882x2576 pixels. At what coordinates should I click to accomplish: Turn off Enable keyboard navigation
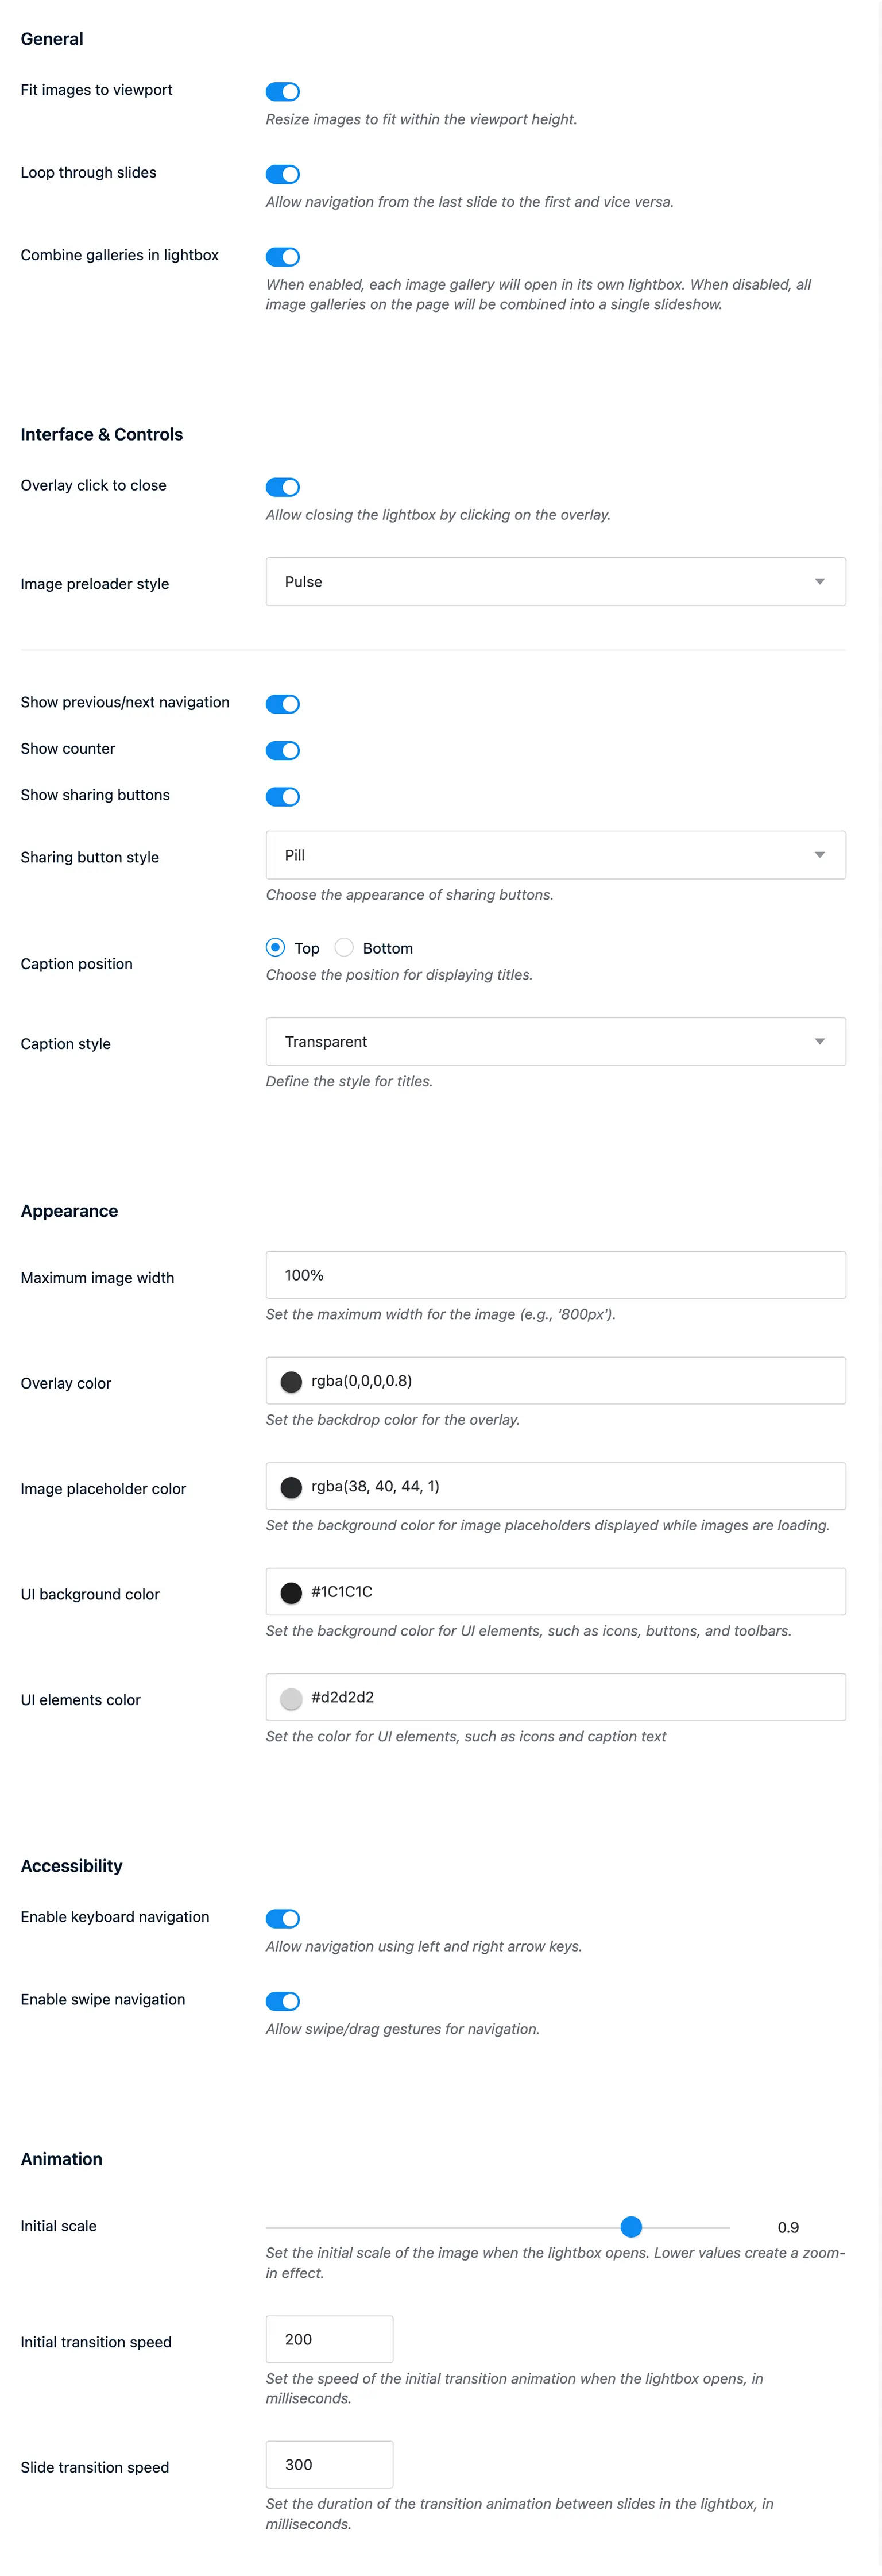coord(283,1918)
